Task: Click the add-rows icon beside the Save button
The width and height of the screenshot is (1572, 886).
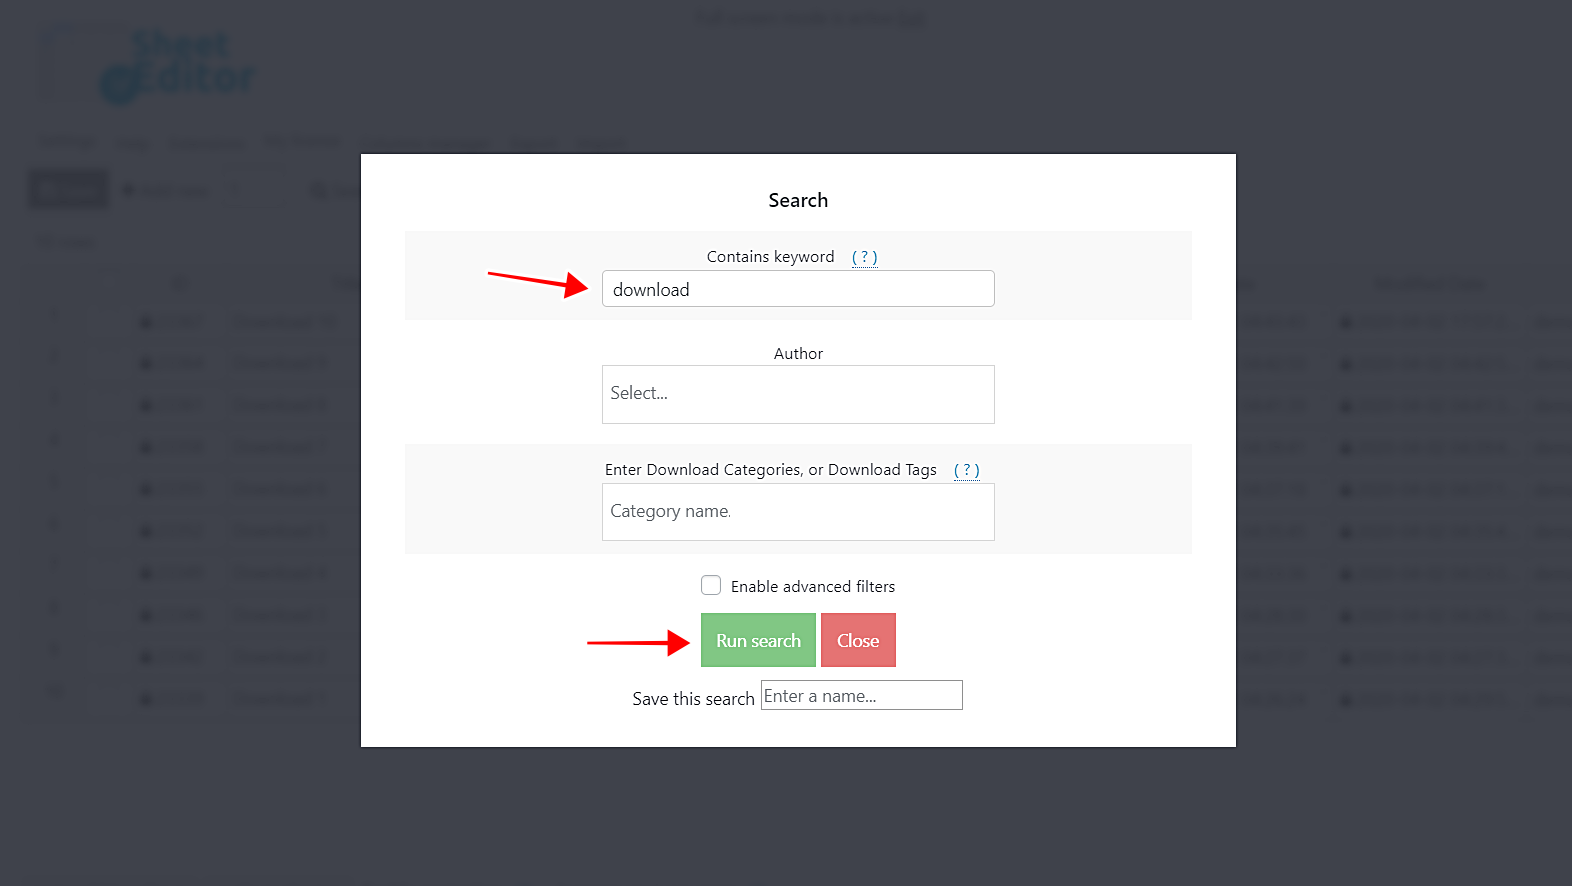Action: (x=128, y=190)
